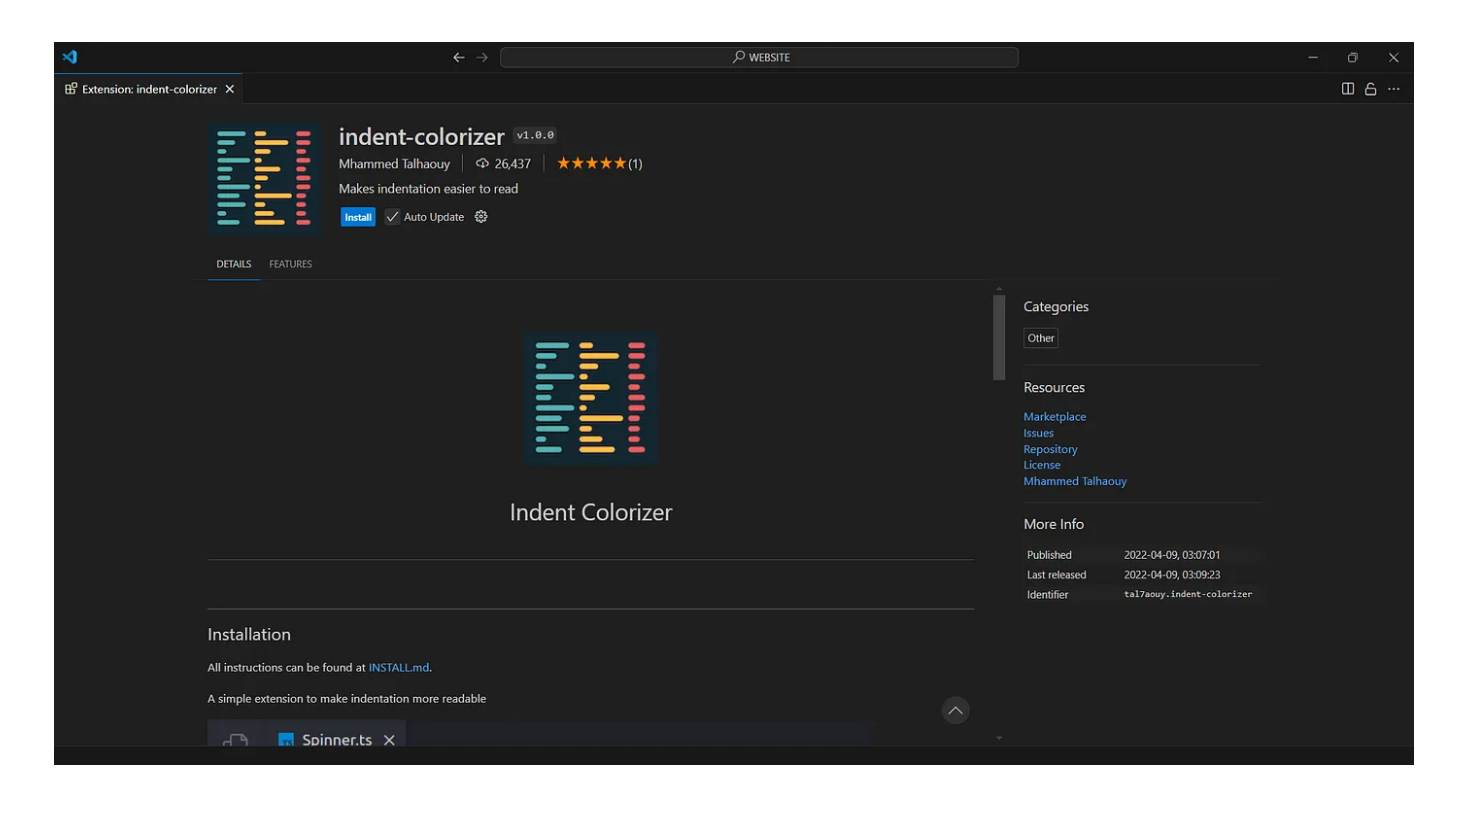The height and width of the screenshot is (828, 1482).
Task: Click the indent-colorizer extension logo in the header
Action: [x=265, y=178]
